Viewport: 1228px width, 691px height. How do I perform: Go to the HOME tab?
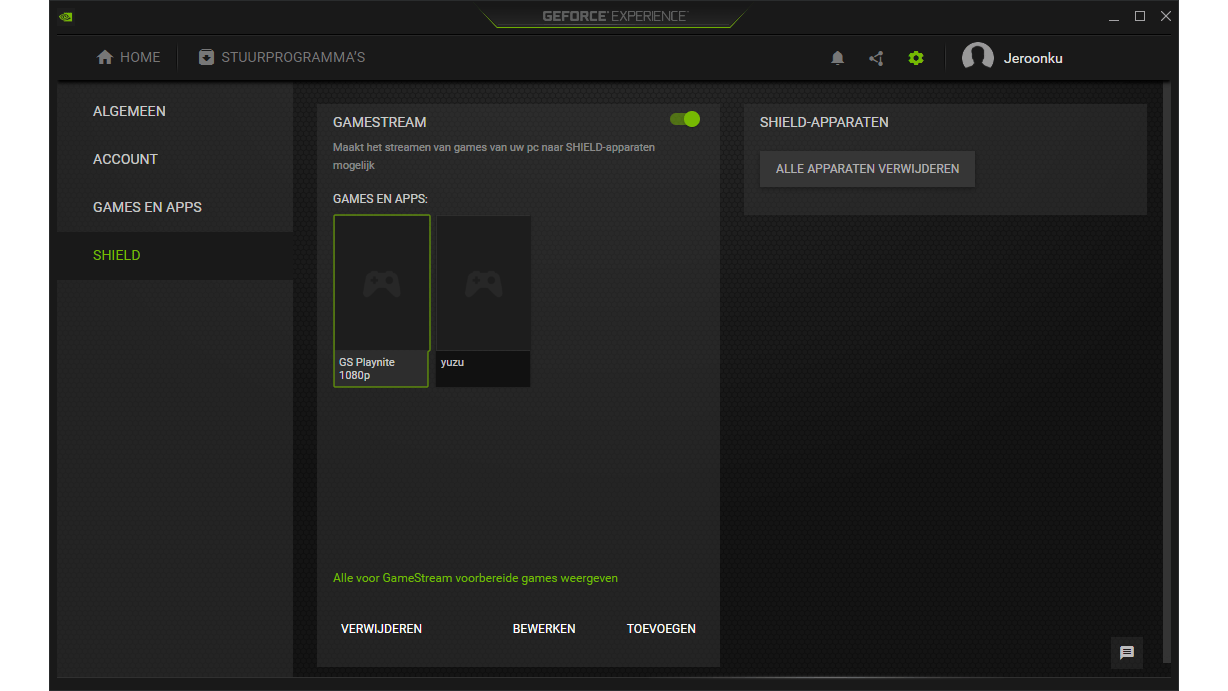pos(128,58)
